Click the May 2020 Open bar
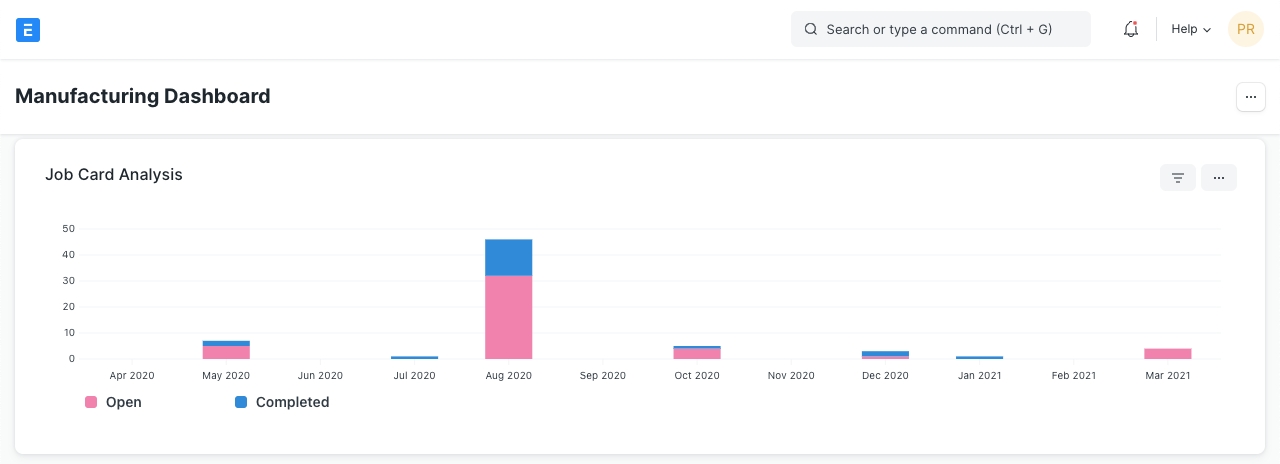Screen dimensions: 1280x464 tap(226, 352)
